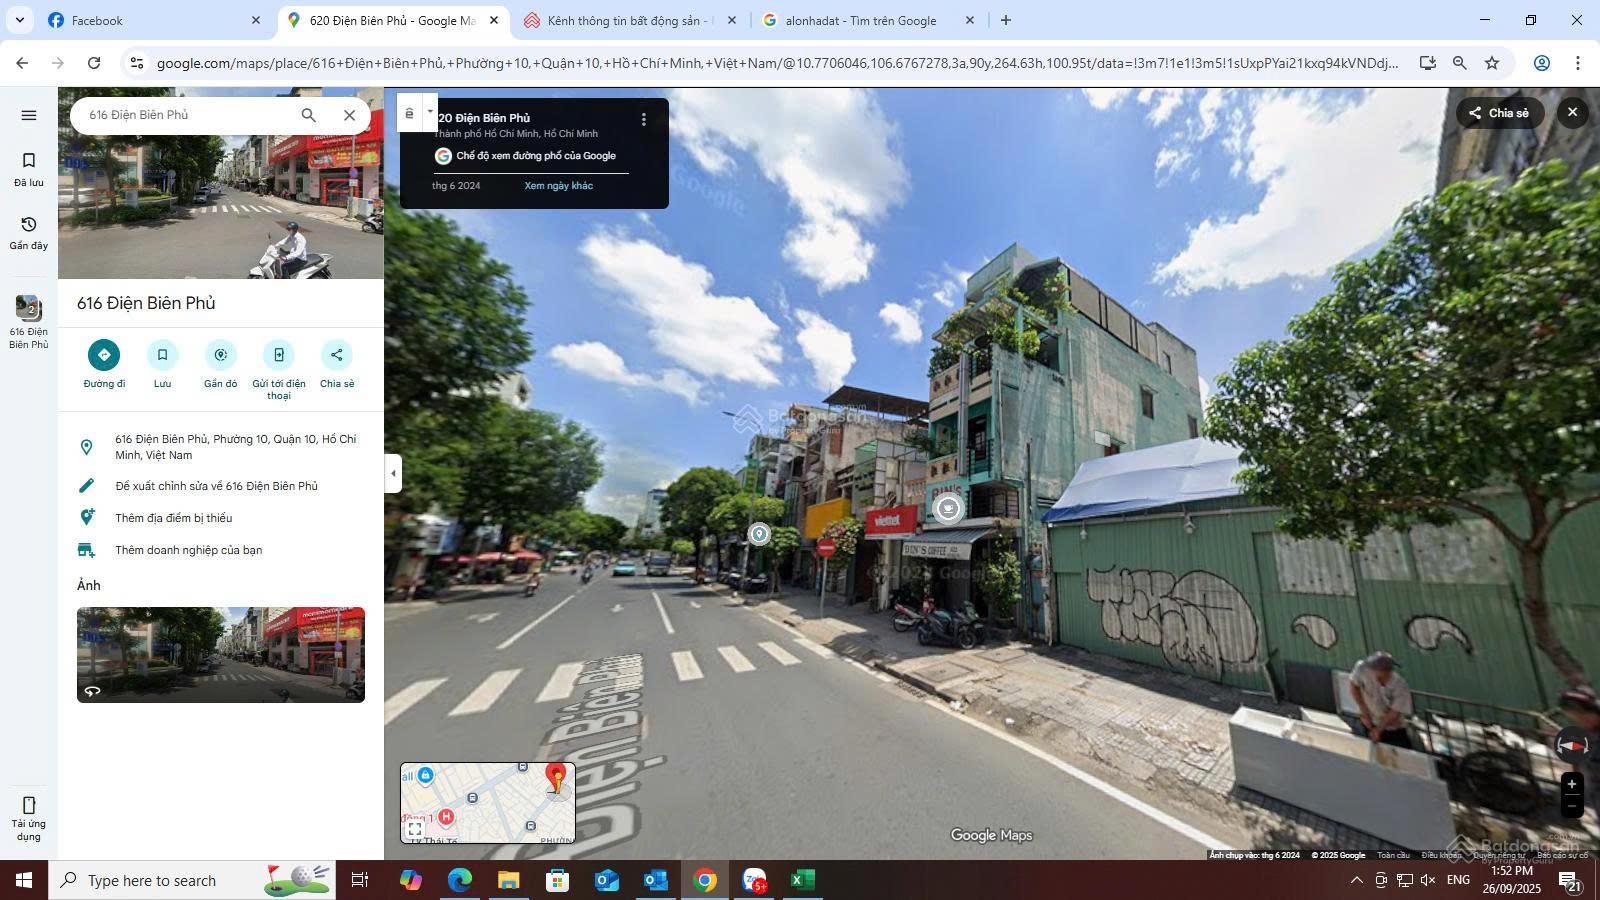Open Directions (Đường đi) for 616 Điện Biên Phủ
This screenshot has height=900, width=1600.
pyautogui.click(x=104, y=355)
